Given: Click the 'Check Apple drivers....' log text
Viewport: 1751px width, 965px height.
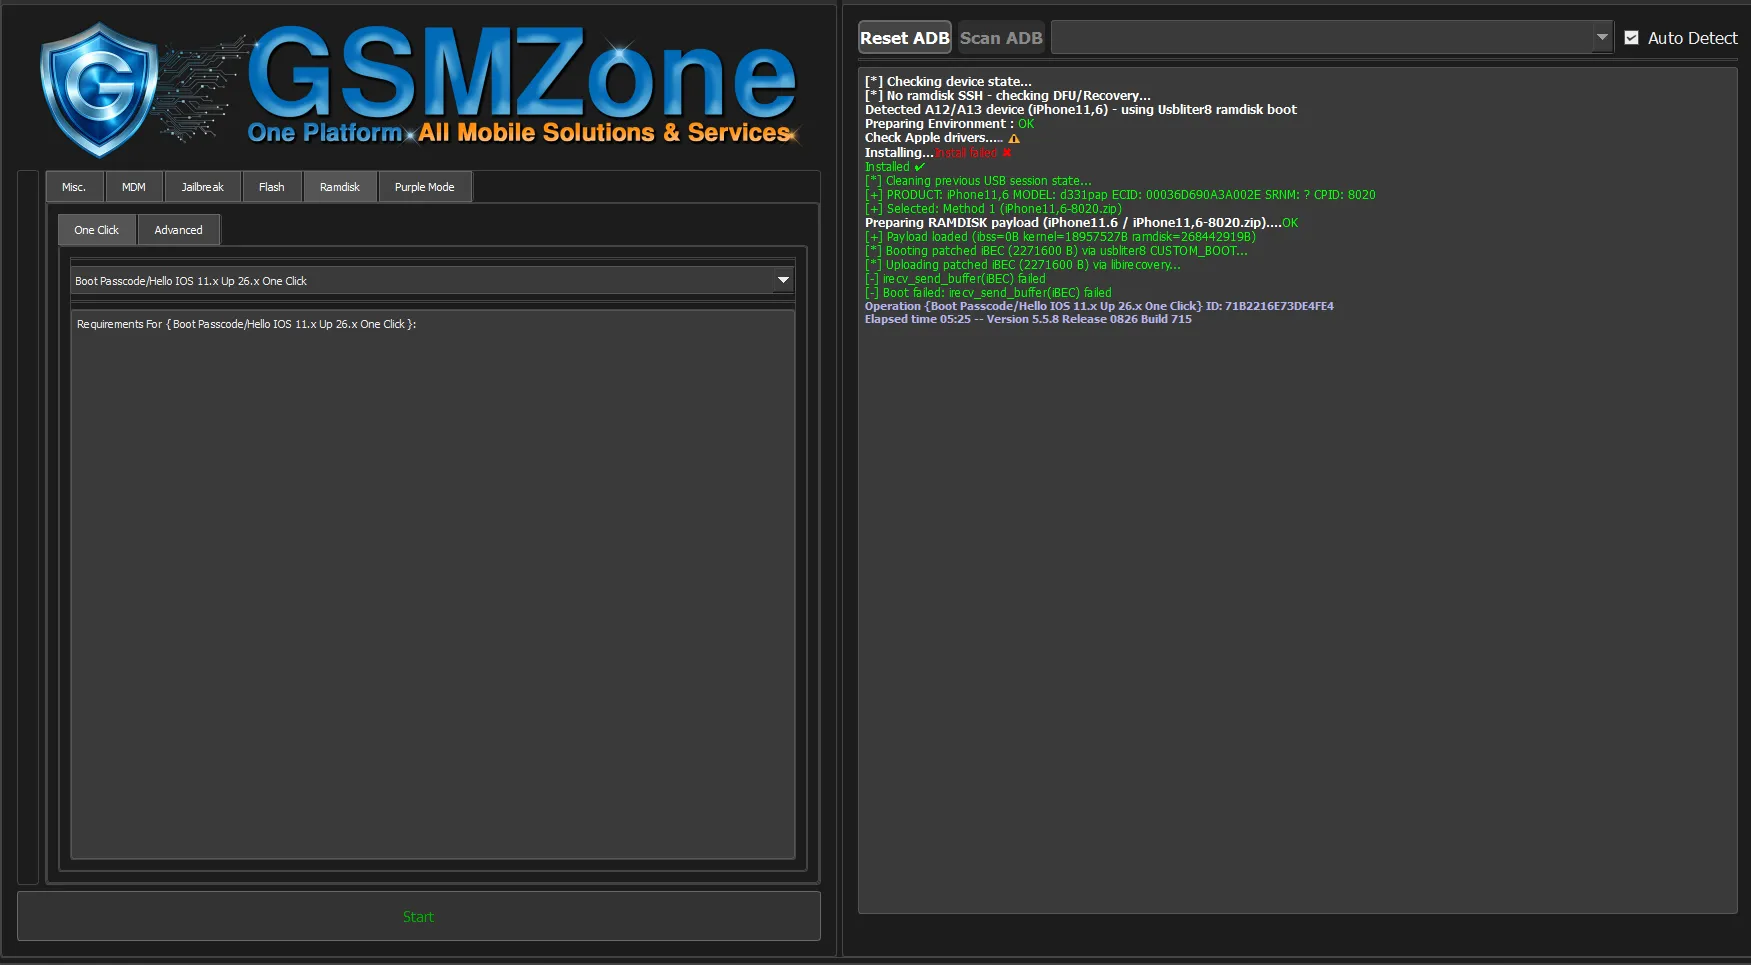Looking at the screenshot, I should point(934,138).
